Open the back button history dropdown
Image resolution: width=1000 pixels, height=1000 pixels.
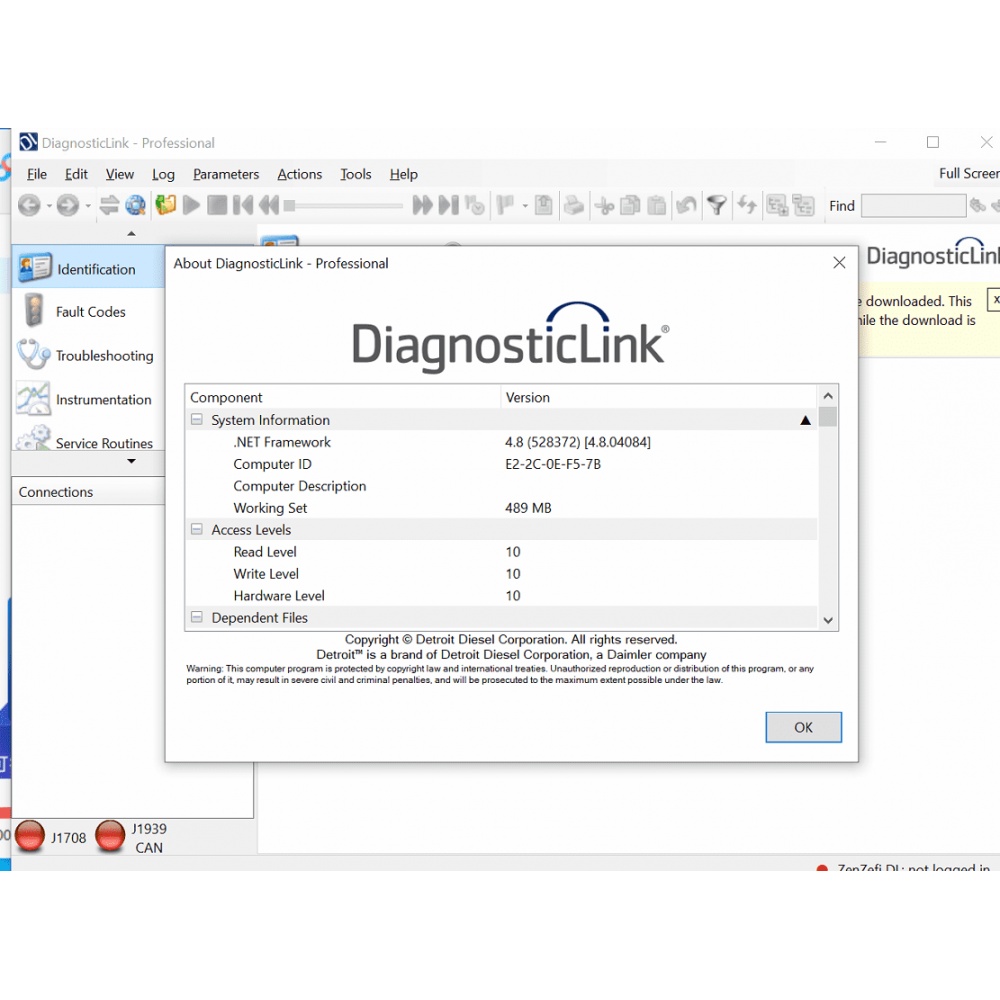(49, 206)
